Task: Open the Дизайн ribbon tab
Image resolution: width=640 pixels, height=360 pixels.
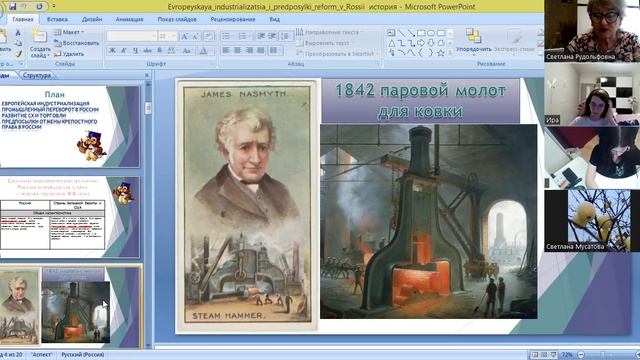Action: (x=92, y=19)
